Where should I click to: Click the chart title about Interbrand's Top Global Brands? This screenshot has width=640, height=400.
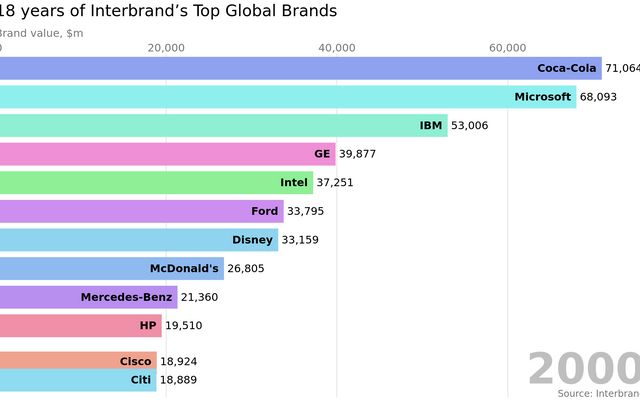(x=168, y=12)
